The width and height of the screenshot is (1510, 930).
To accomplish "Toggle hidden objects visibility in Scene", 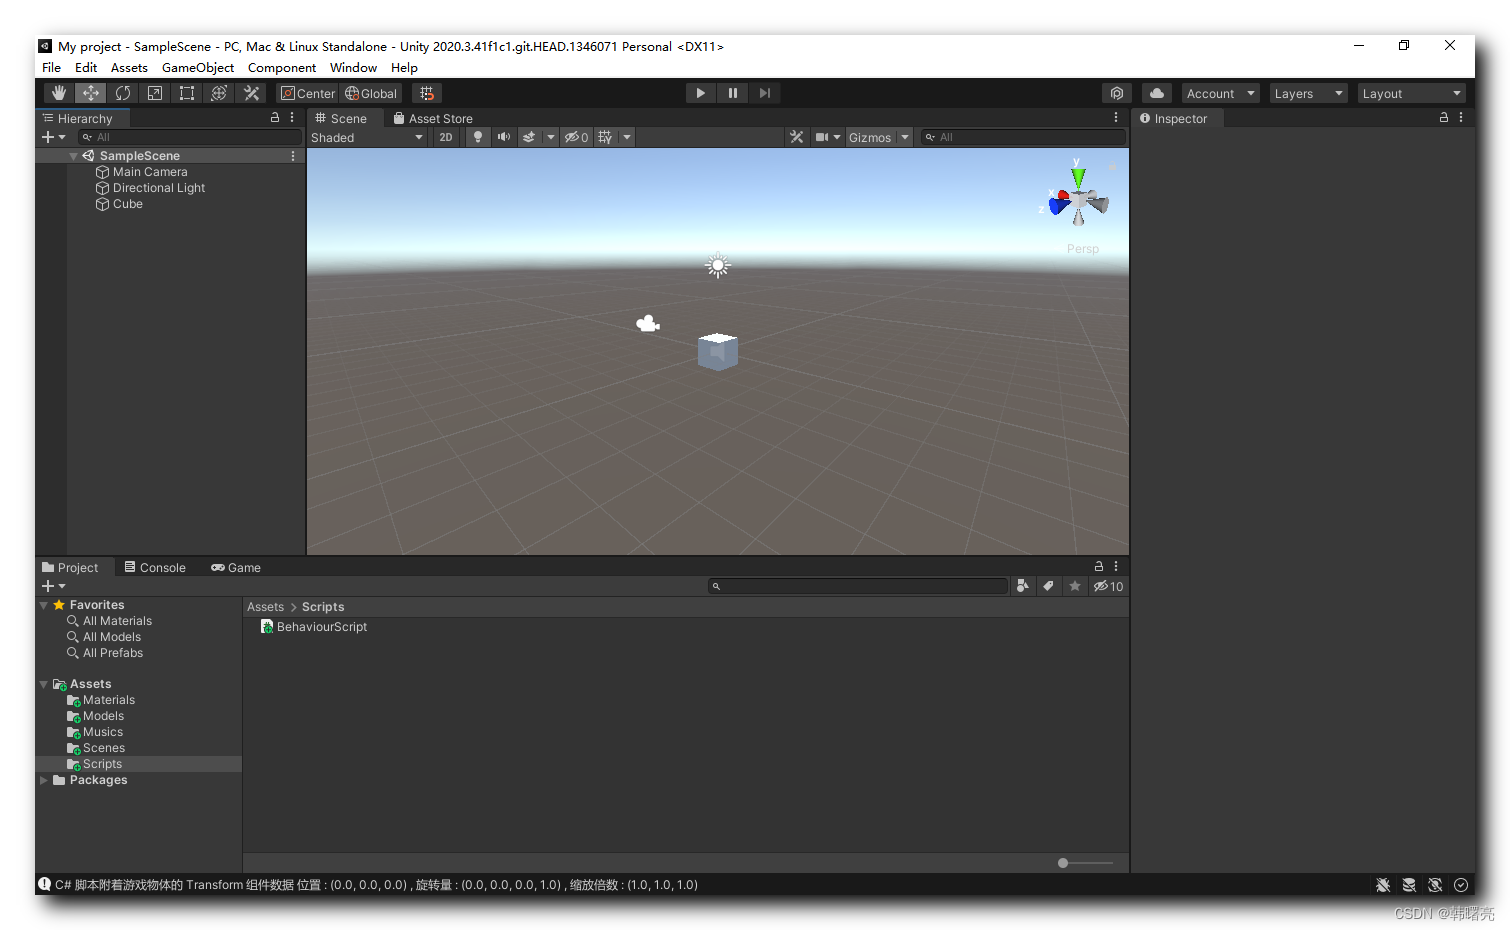I will tap(577, 137).
